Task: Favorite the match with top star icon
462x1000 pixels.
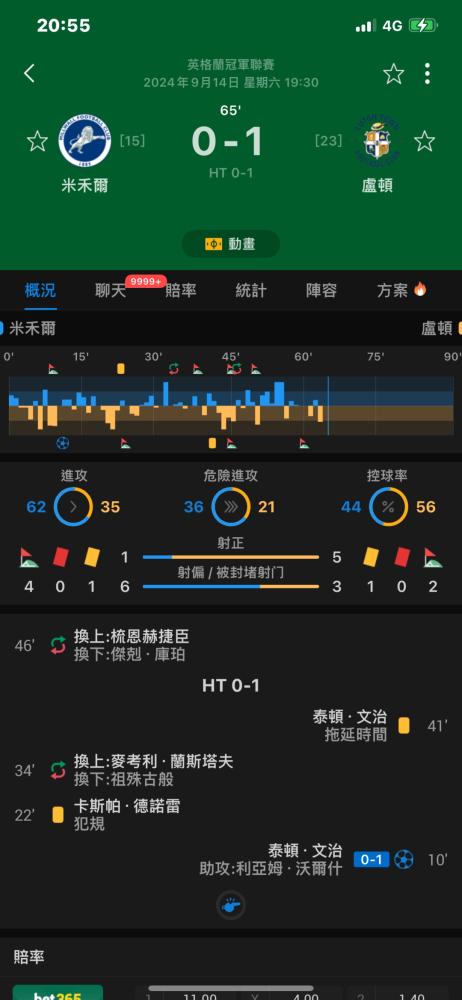Action: pos(393,74)
